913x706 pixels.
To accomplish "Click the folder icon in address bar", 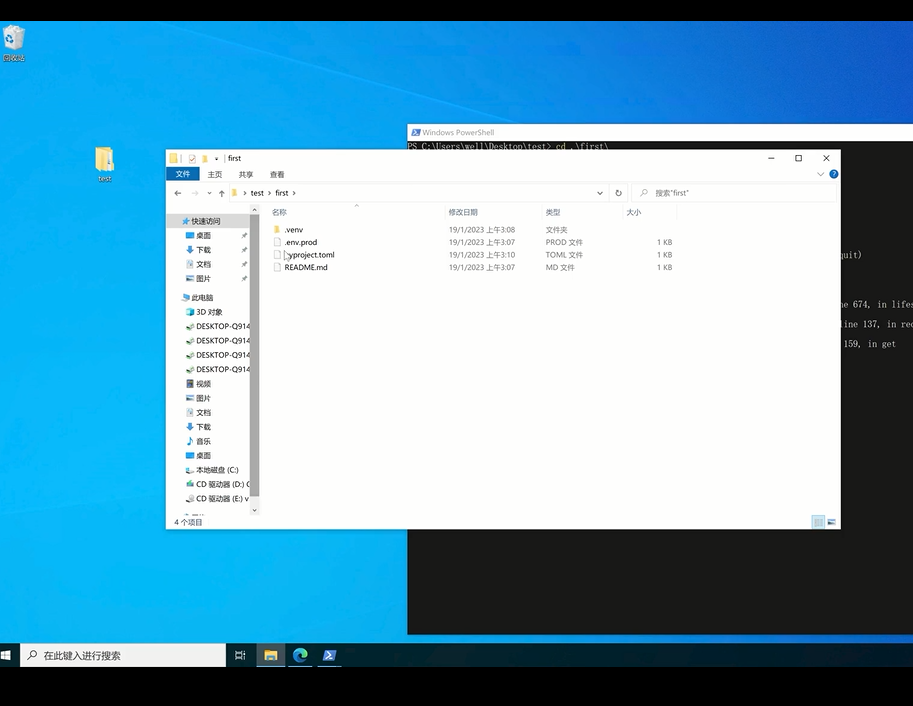I will tap(235, 193).
